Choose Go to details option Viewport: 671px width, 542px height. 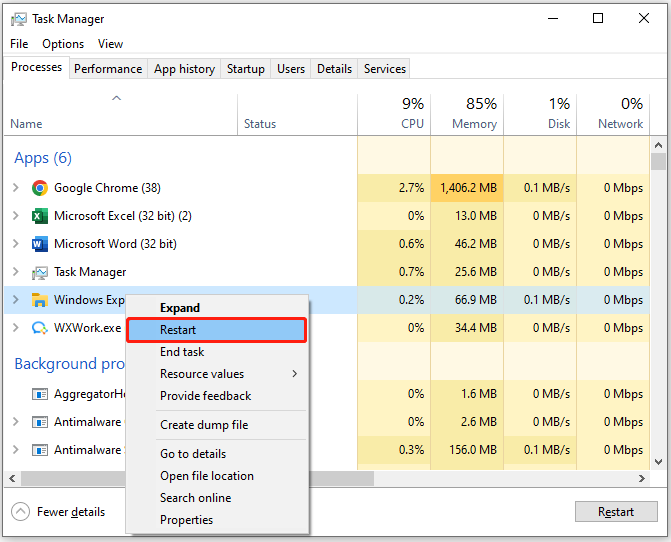click(217, 453)
